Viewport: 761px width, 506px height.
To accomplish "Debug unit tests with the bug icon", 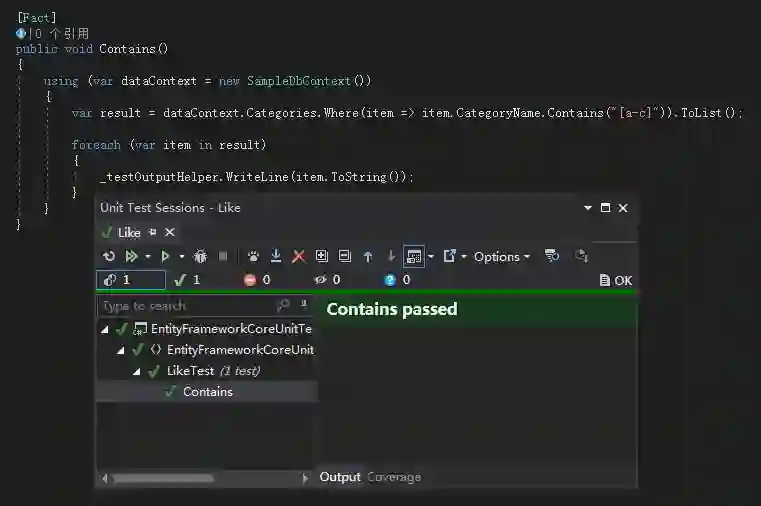I will coord(200,256).
